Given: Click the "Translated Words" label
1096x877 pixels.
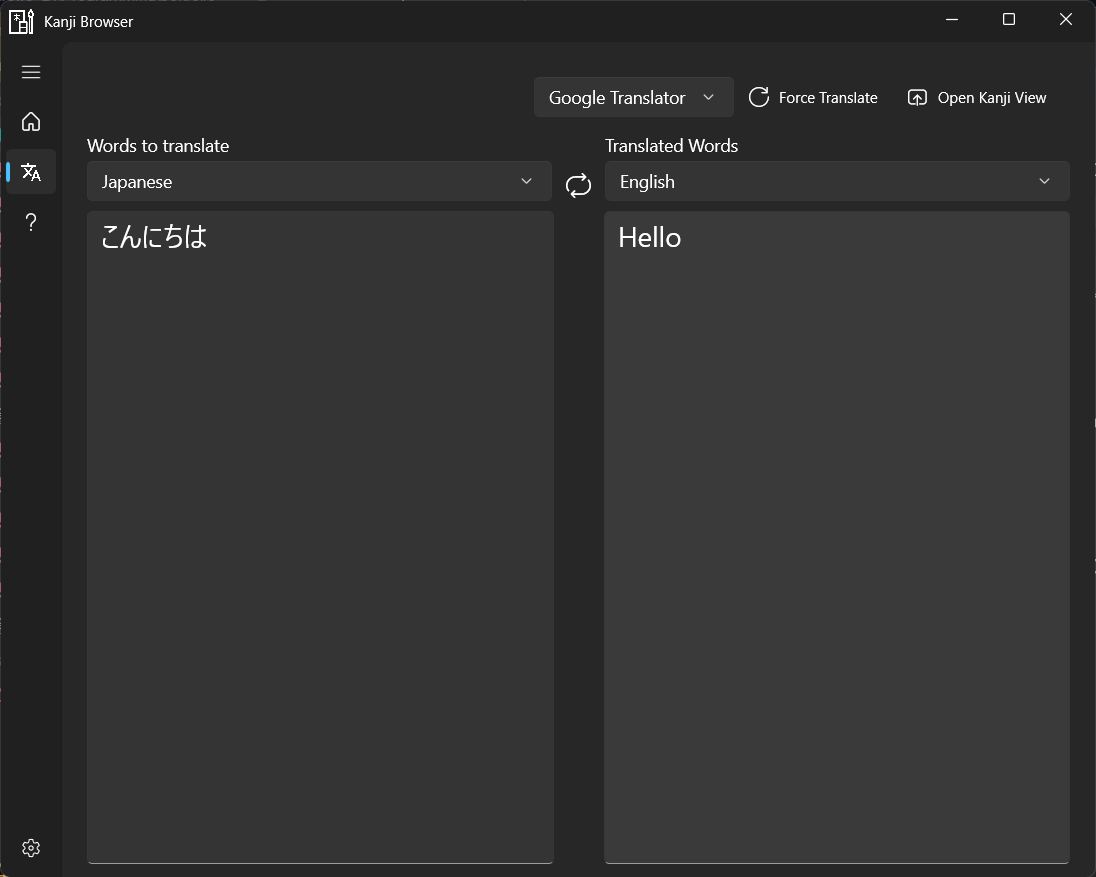Looking at the screenshot, I should pos(671,146).
